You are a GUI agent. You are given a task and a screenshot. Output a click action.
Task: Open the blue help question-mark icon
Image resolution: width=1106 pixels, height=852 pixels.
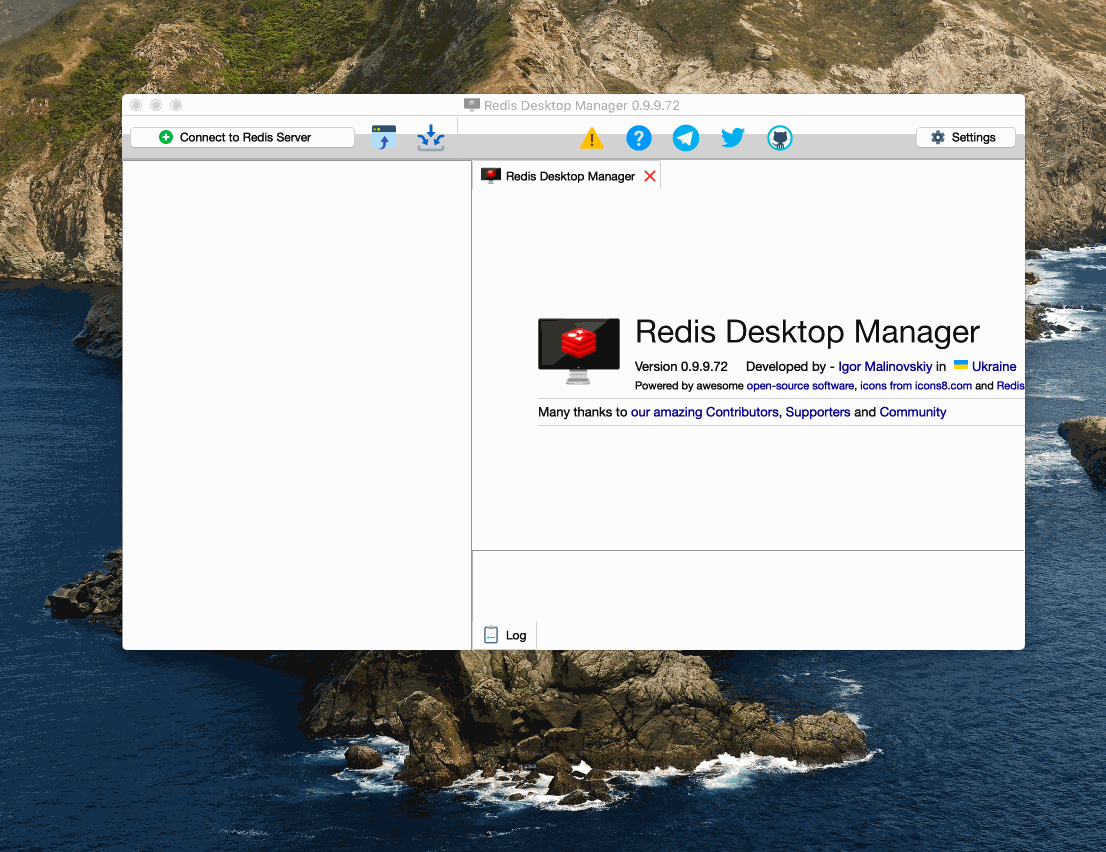coord(638,138)
